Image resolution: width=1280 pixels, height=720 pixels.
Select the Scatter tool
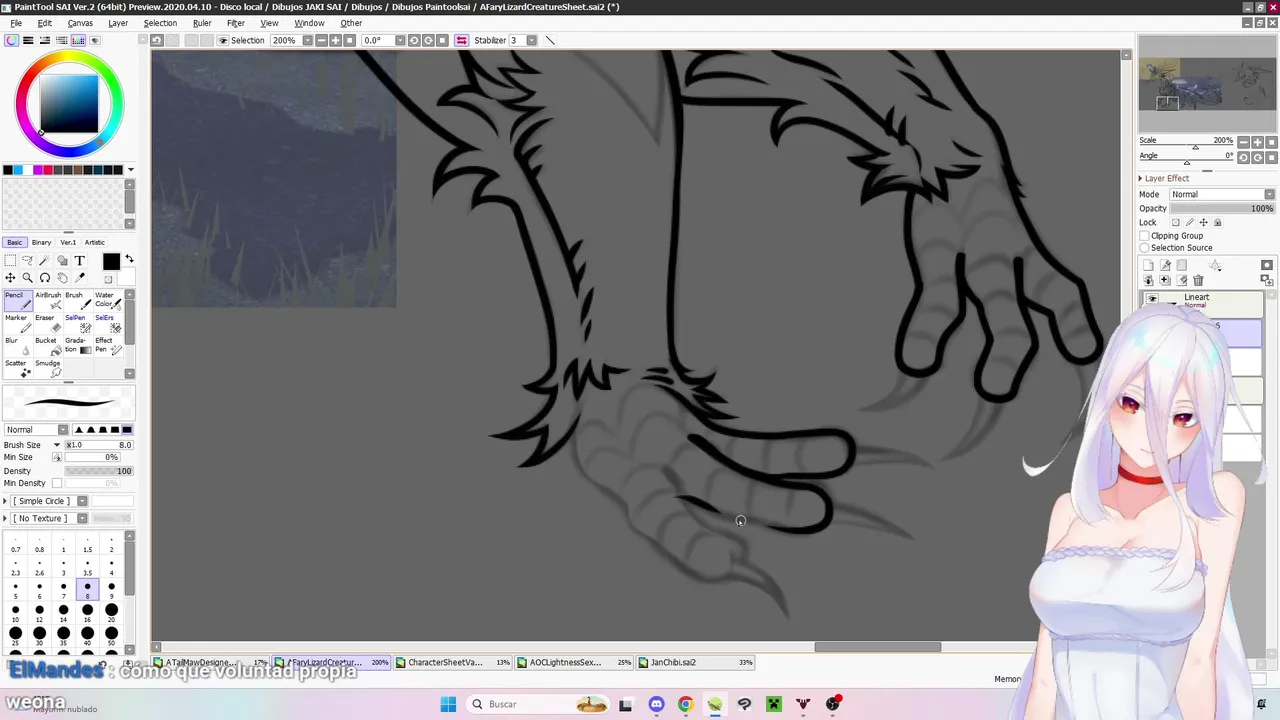19,368
